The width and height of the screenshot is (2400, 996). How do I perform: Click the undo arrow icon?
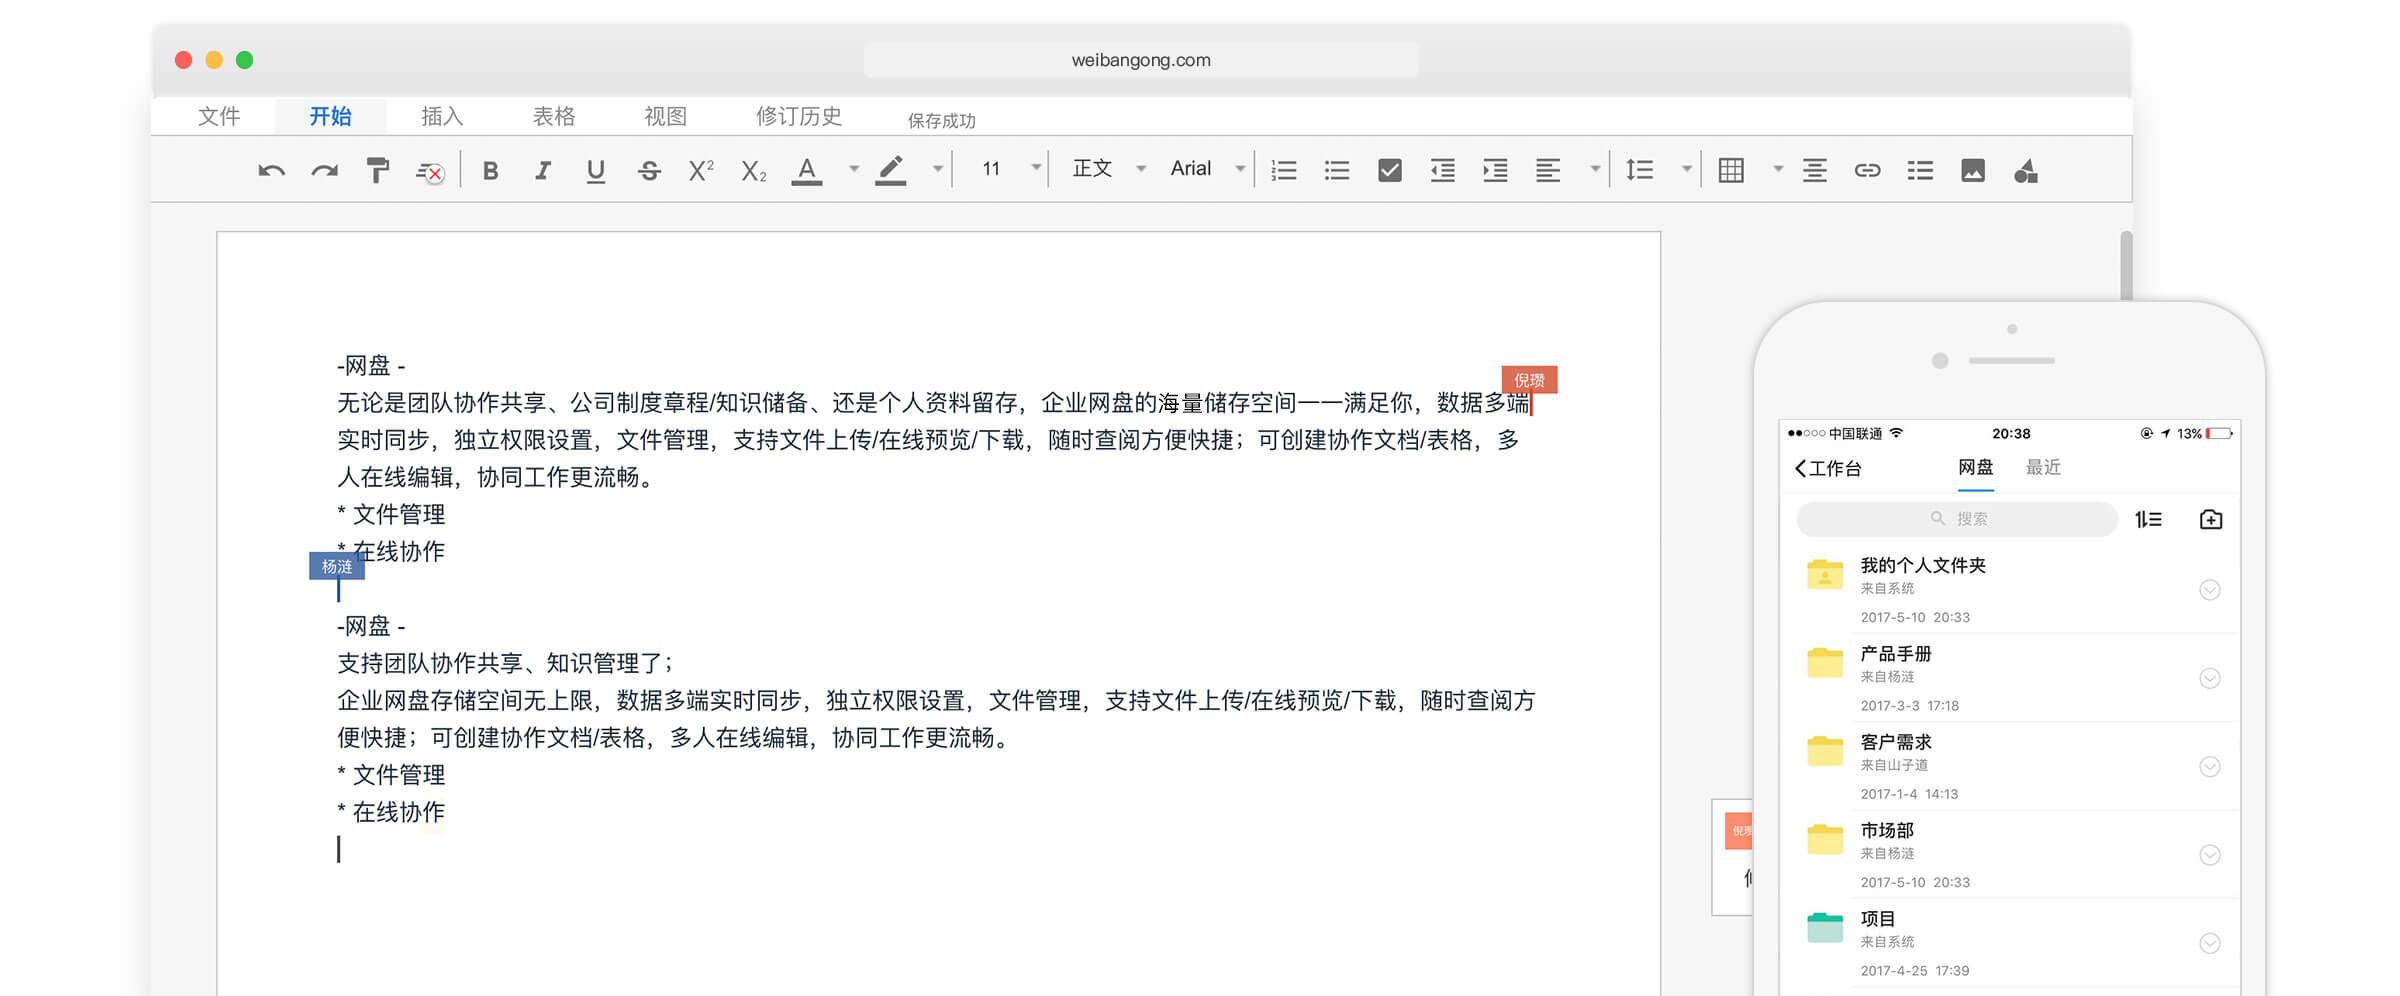coord(271,171)
